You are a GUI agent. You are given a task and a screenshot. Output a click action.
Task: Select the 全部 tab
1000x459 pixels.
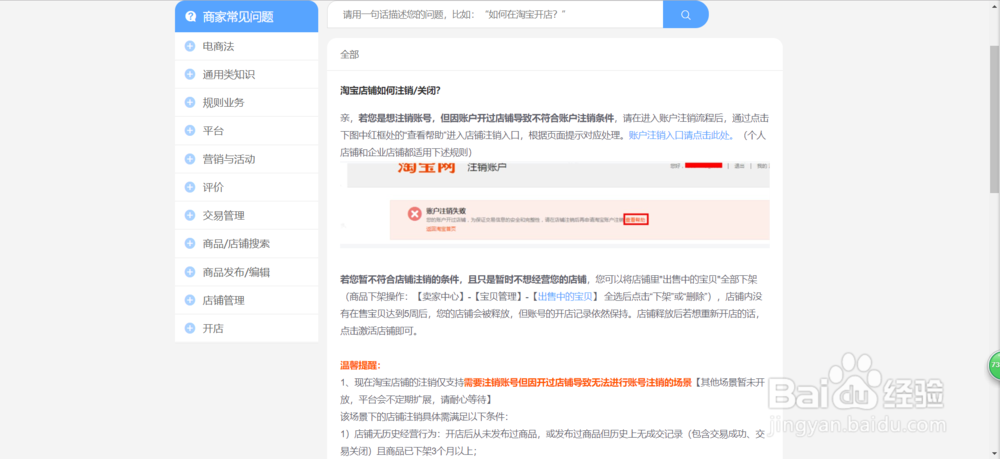[x=349, y=55]
